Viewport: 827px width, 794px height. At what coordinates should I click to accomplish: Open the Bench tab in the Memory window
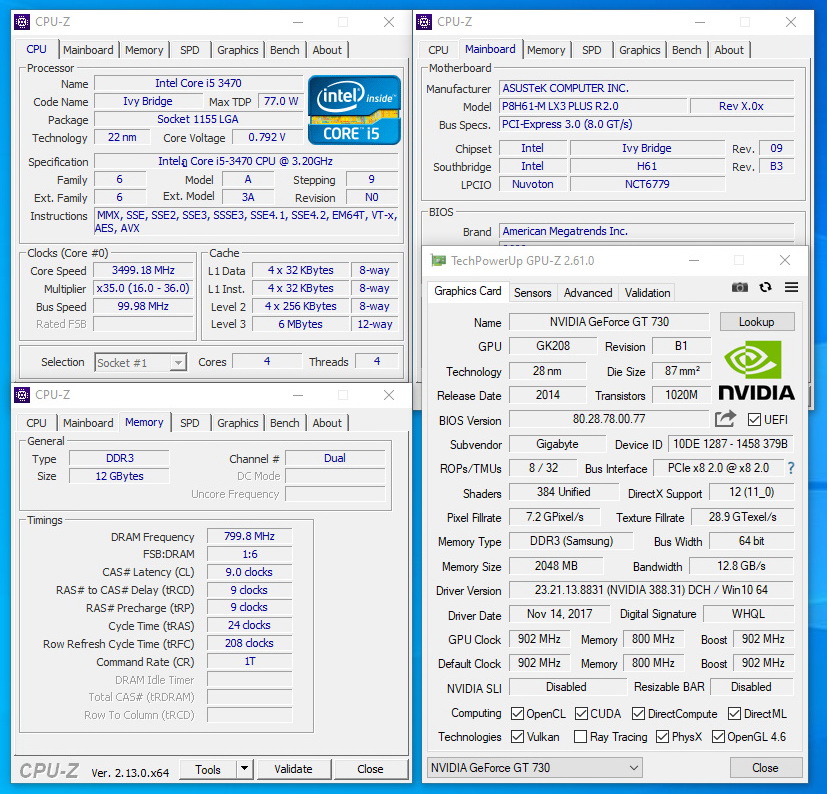click(x=285, y=423)
